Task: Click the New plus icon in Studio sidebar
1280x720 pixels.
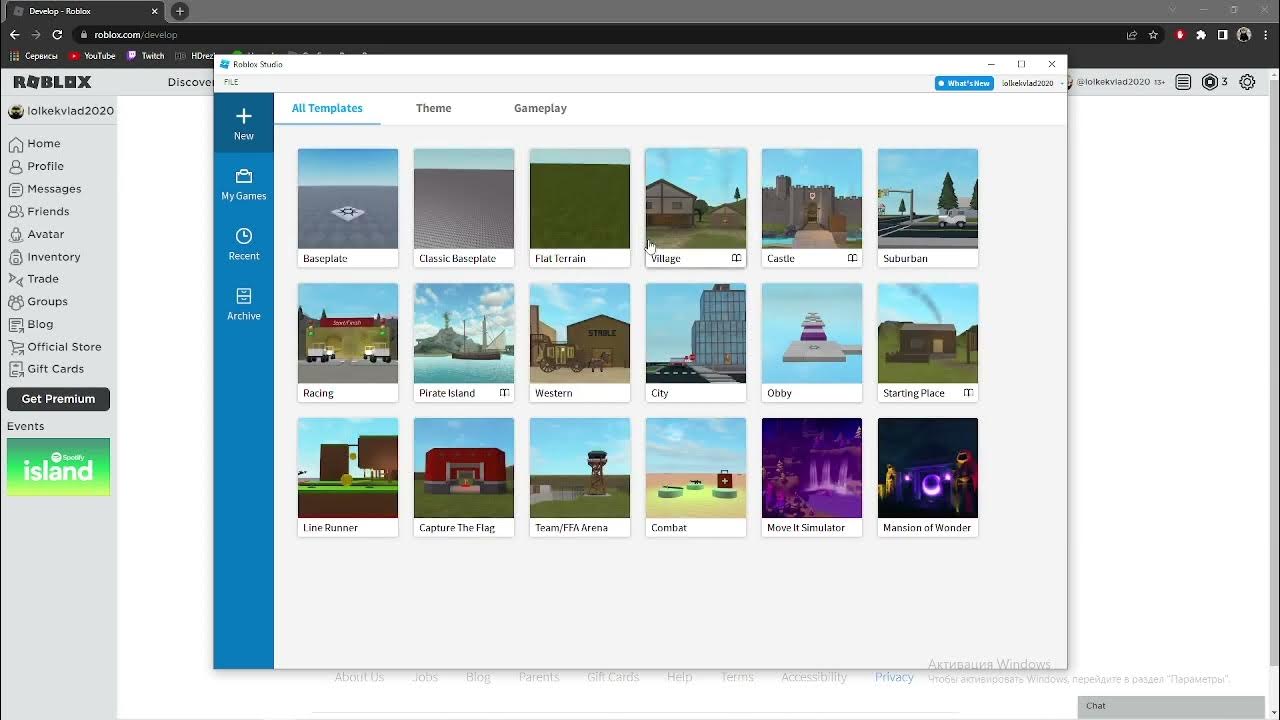Action: pos(244,116)
